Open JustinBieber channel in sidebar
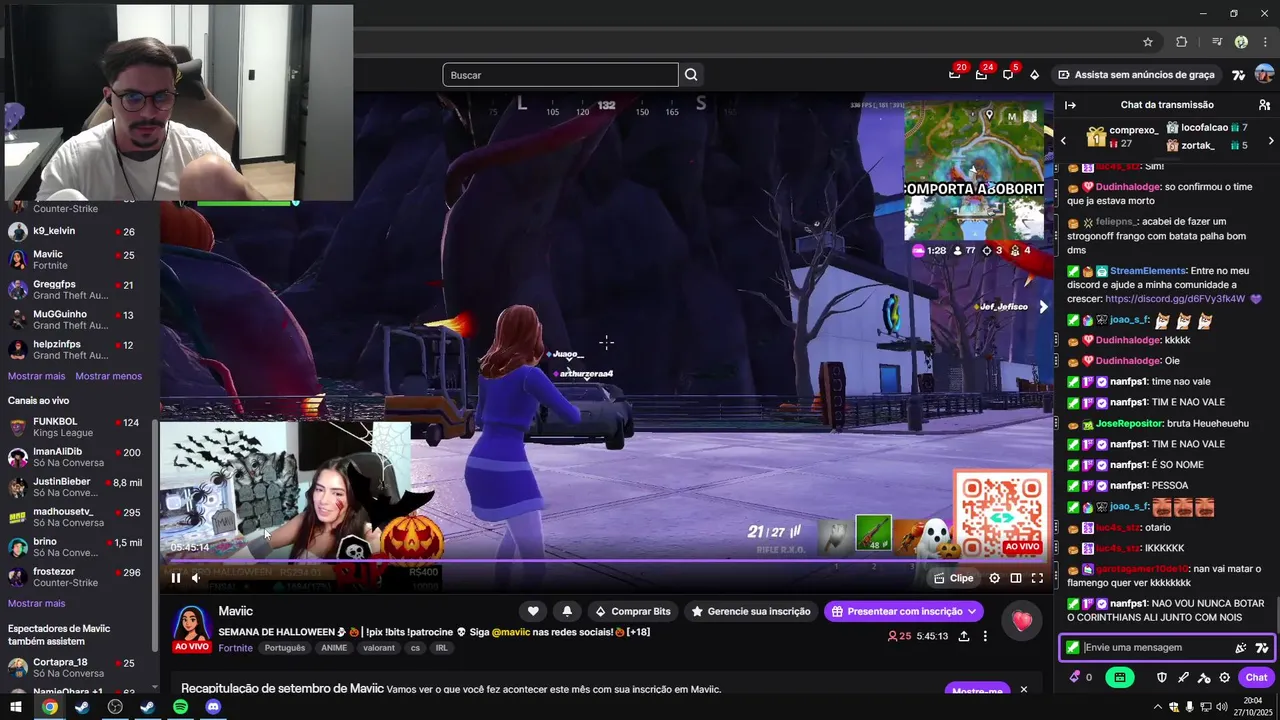 pyautogui.click(x=75, y=487)
